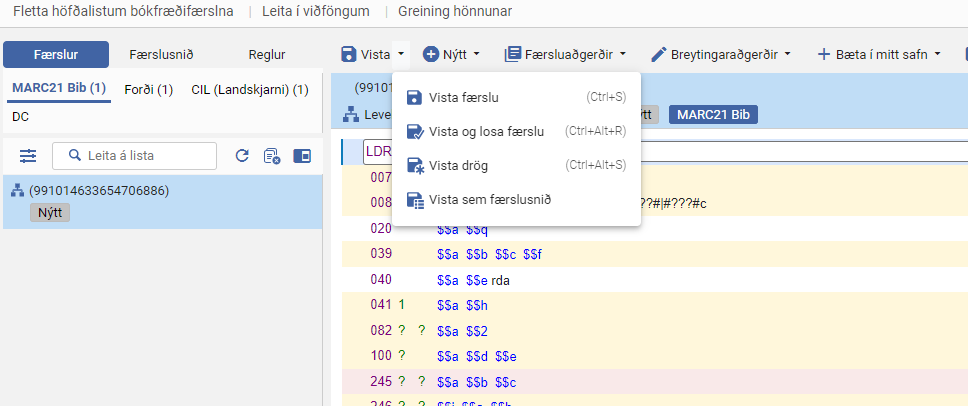This screenshot has width=968, height=406.
Task: Open the list filter settings icon
Action: pos(28,156)
